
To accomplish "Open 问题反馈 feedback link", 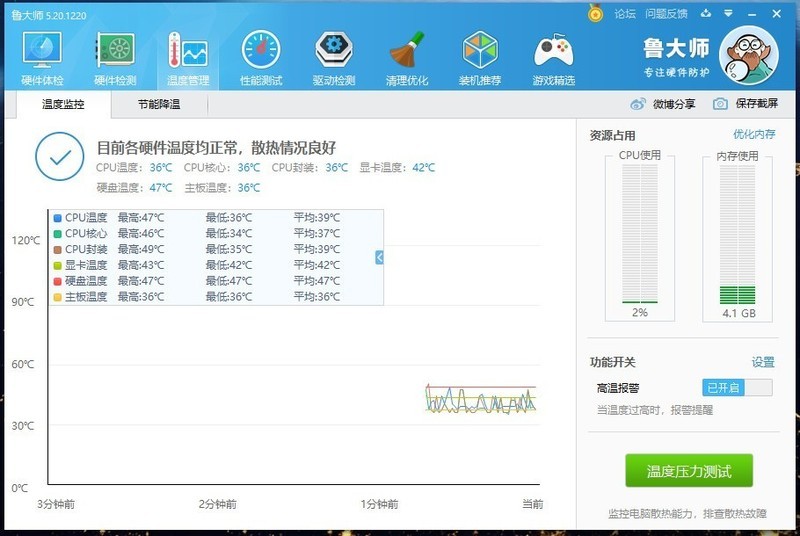I will coord(666,14).
